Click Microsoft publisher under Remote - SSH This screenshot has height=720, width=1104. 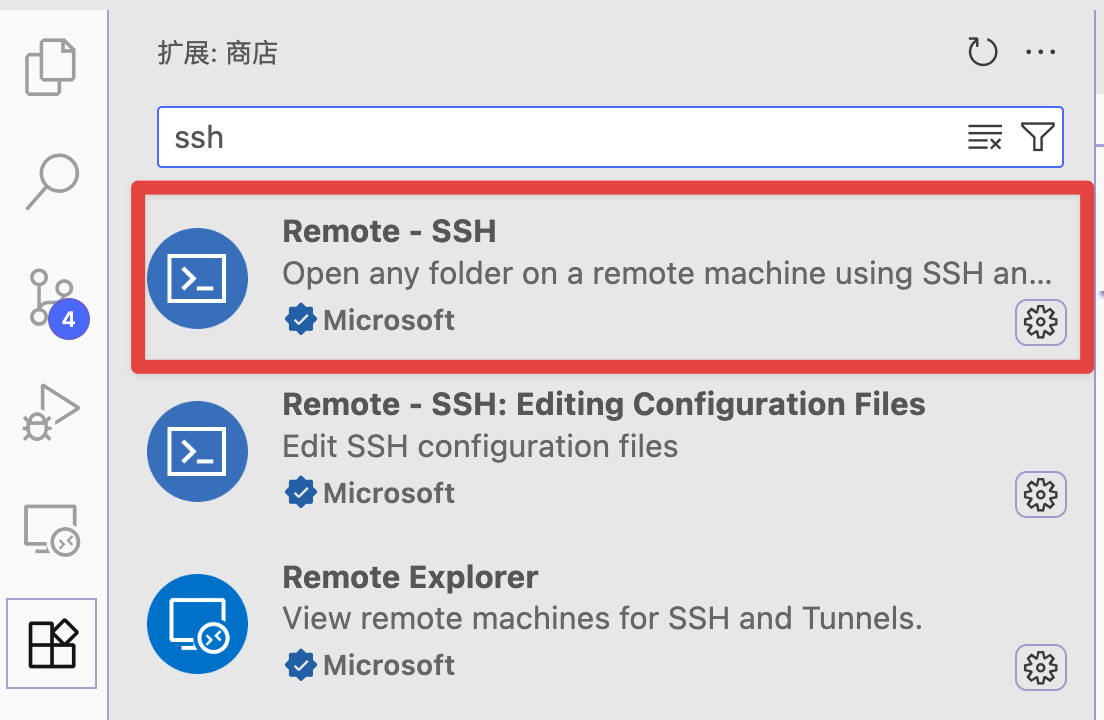tap(388, 320)
